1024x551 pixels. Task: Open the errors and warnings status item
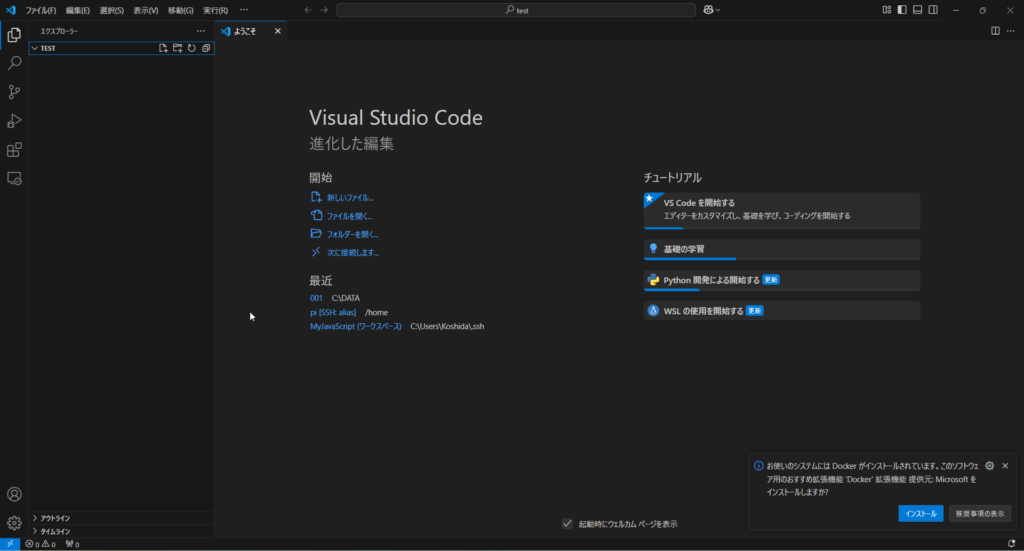pyautogui.click(x=40, y=544)
